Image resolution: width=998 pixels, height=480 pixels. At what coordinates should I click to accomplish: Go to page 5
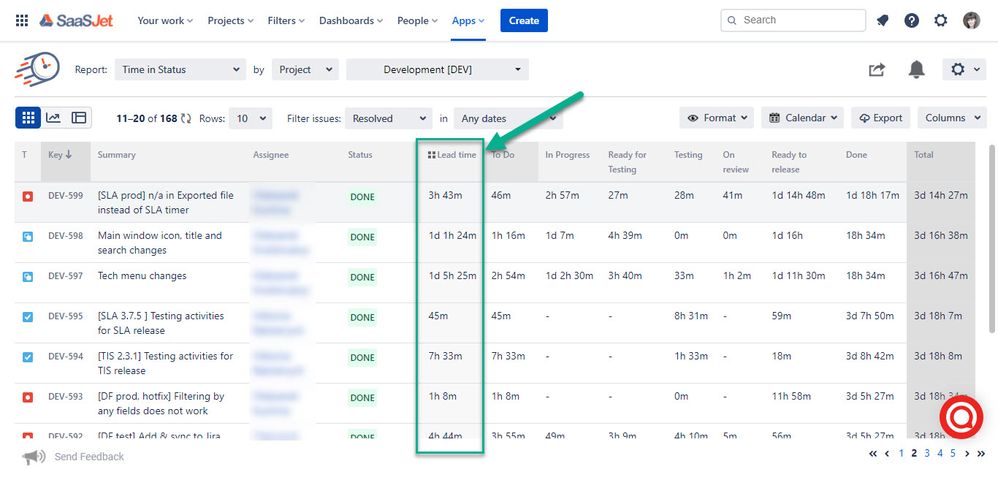click(953, 454)
